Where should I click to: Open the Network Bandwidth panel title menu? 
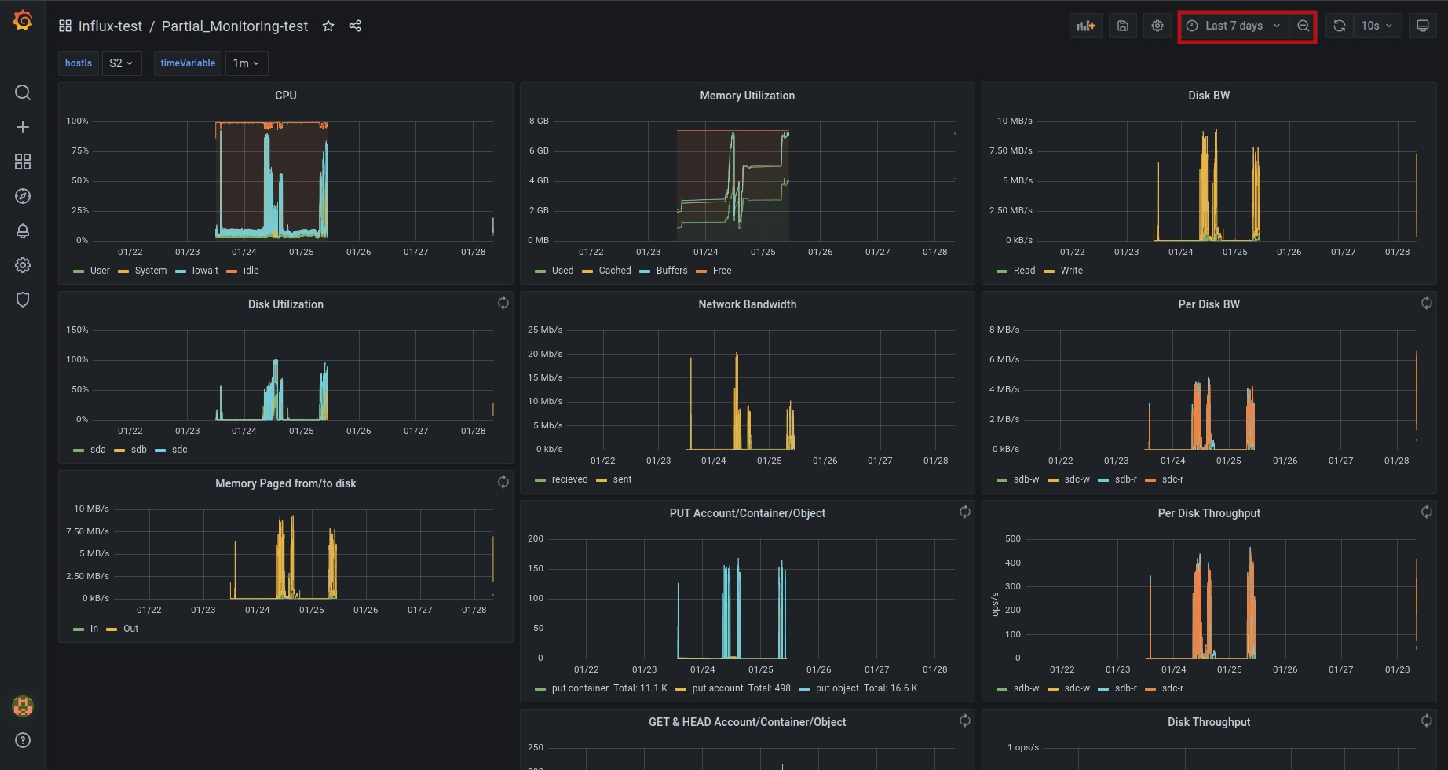pyautogui.click(x=747, y=304)
